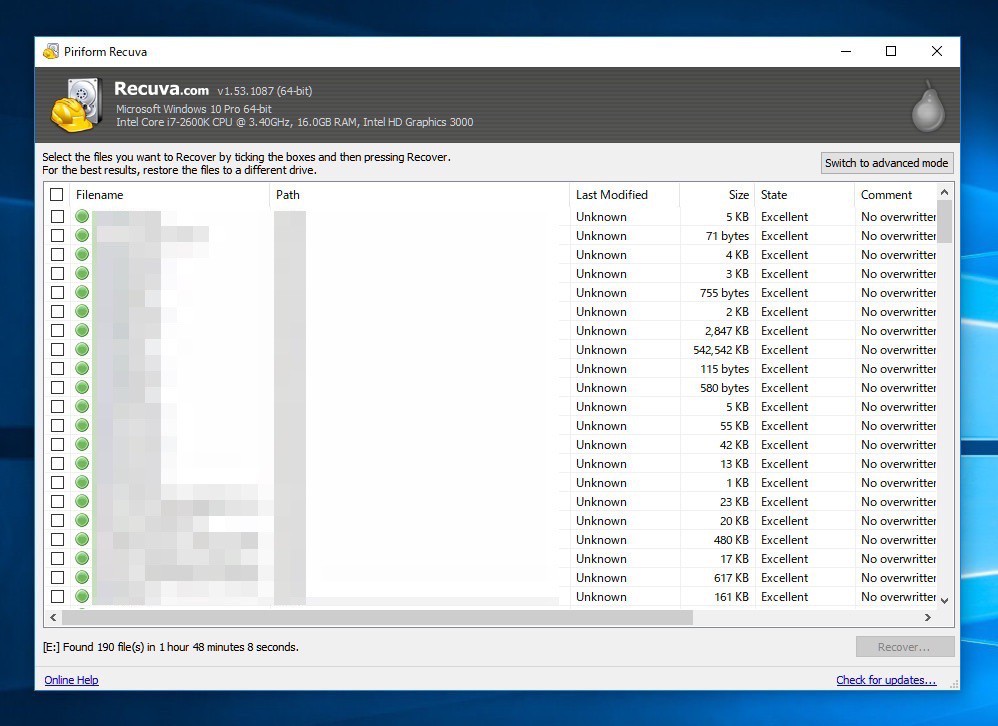The image size is (998, 726).
Task: Sort list by Path column header
Action: [419, 195]
